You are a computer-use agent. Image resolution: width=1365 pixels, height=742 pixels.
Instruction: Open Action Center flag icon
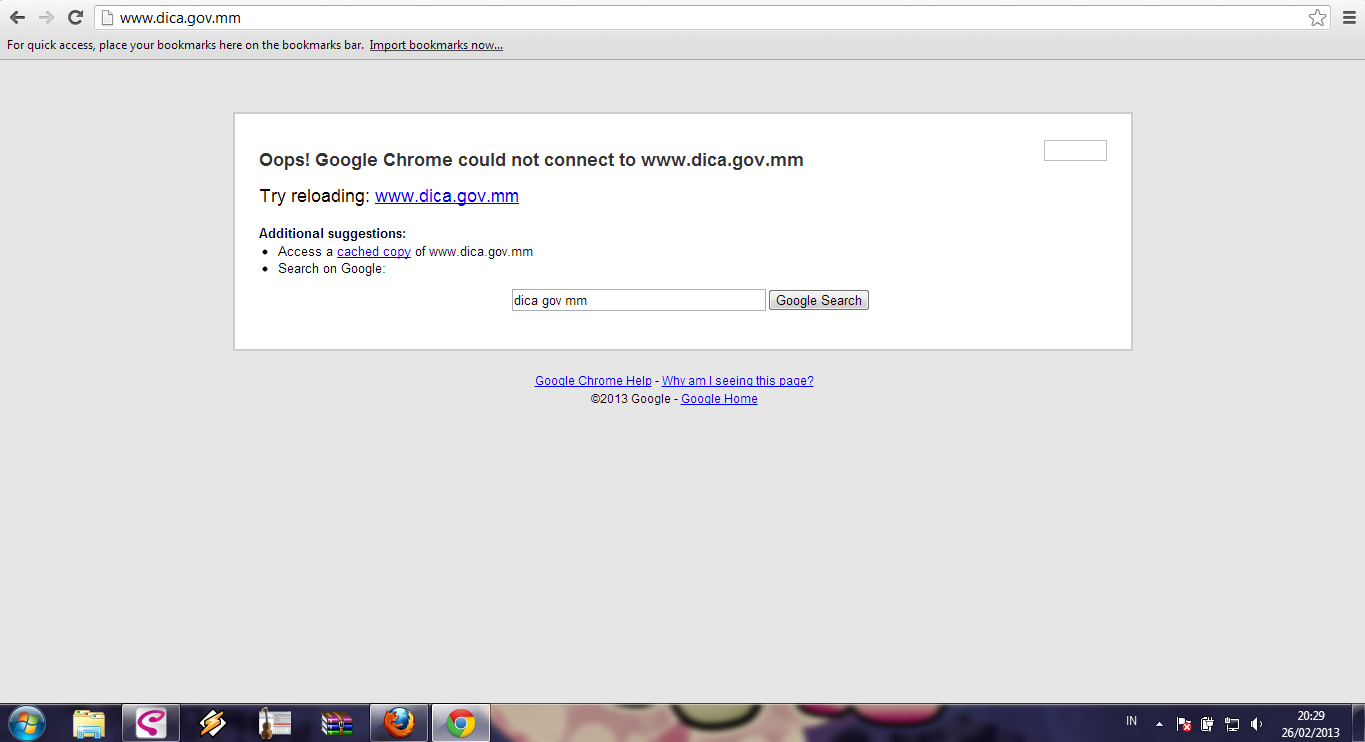(x=1183, y=723)
